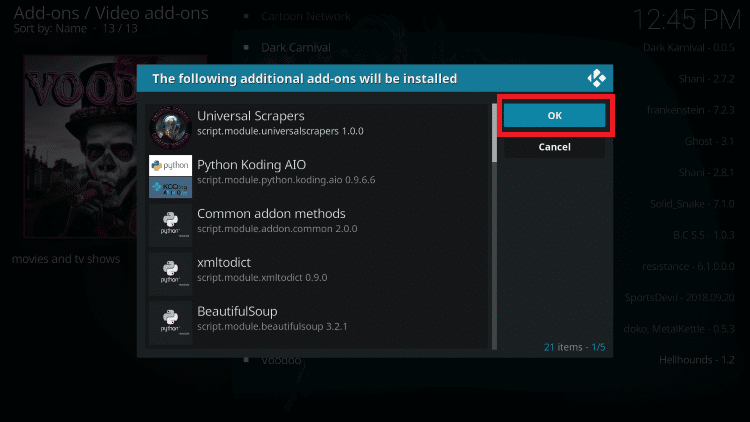
Task: Select Voodoo in the background add-on list
Action: point(281,360)
